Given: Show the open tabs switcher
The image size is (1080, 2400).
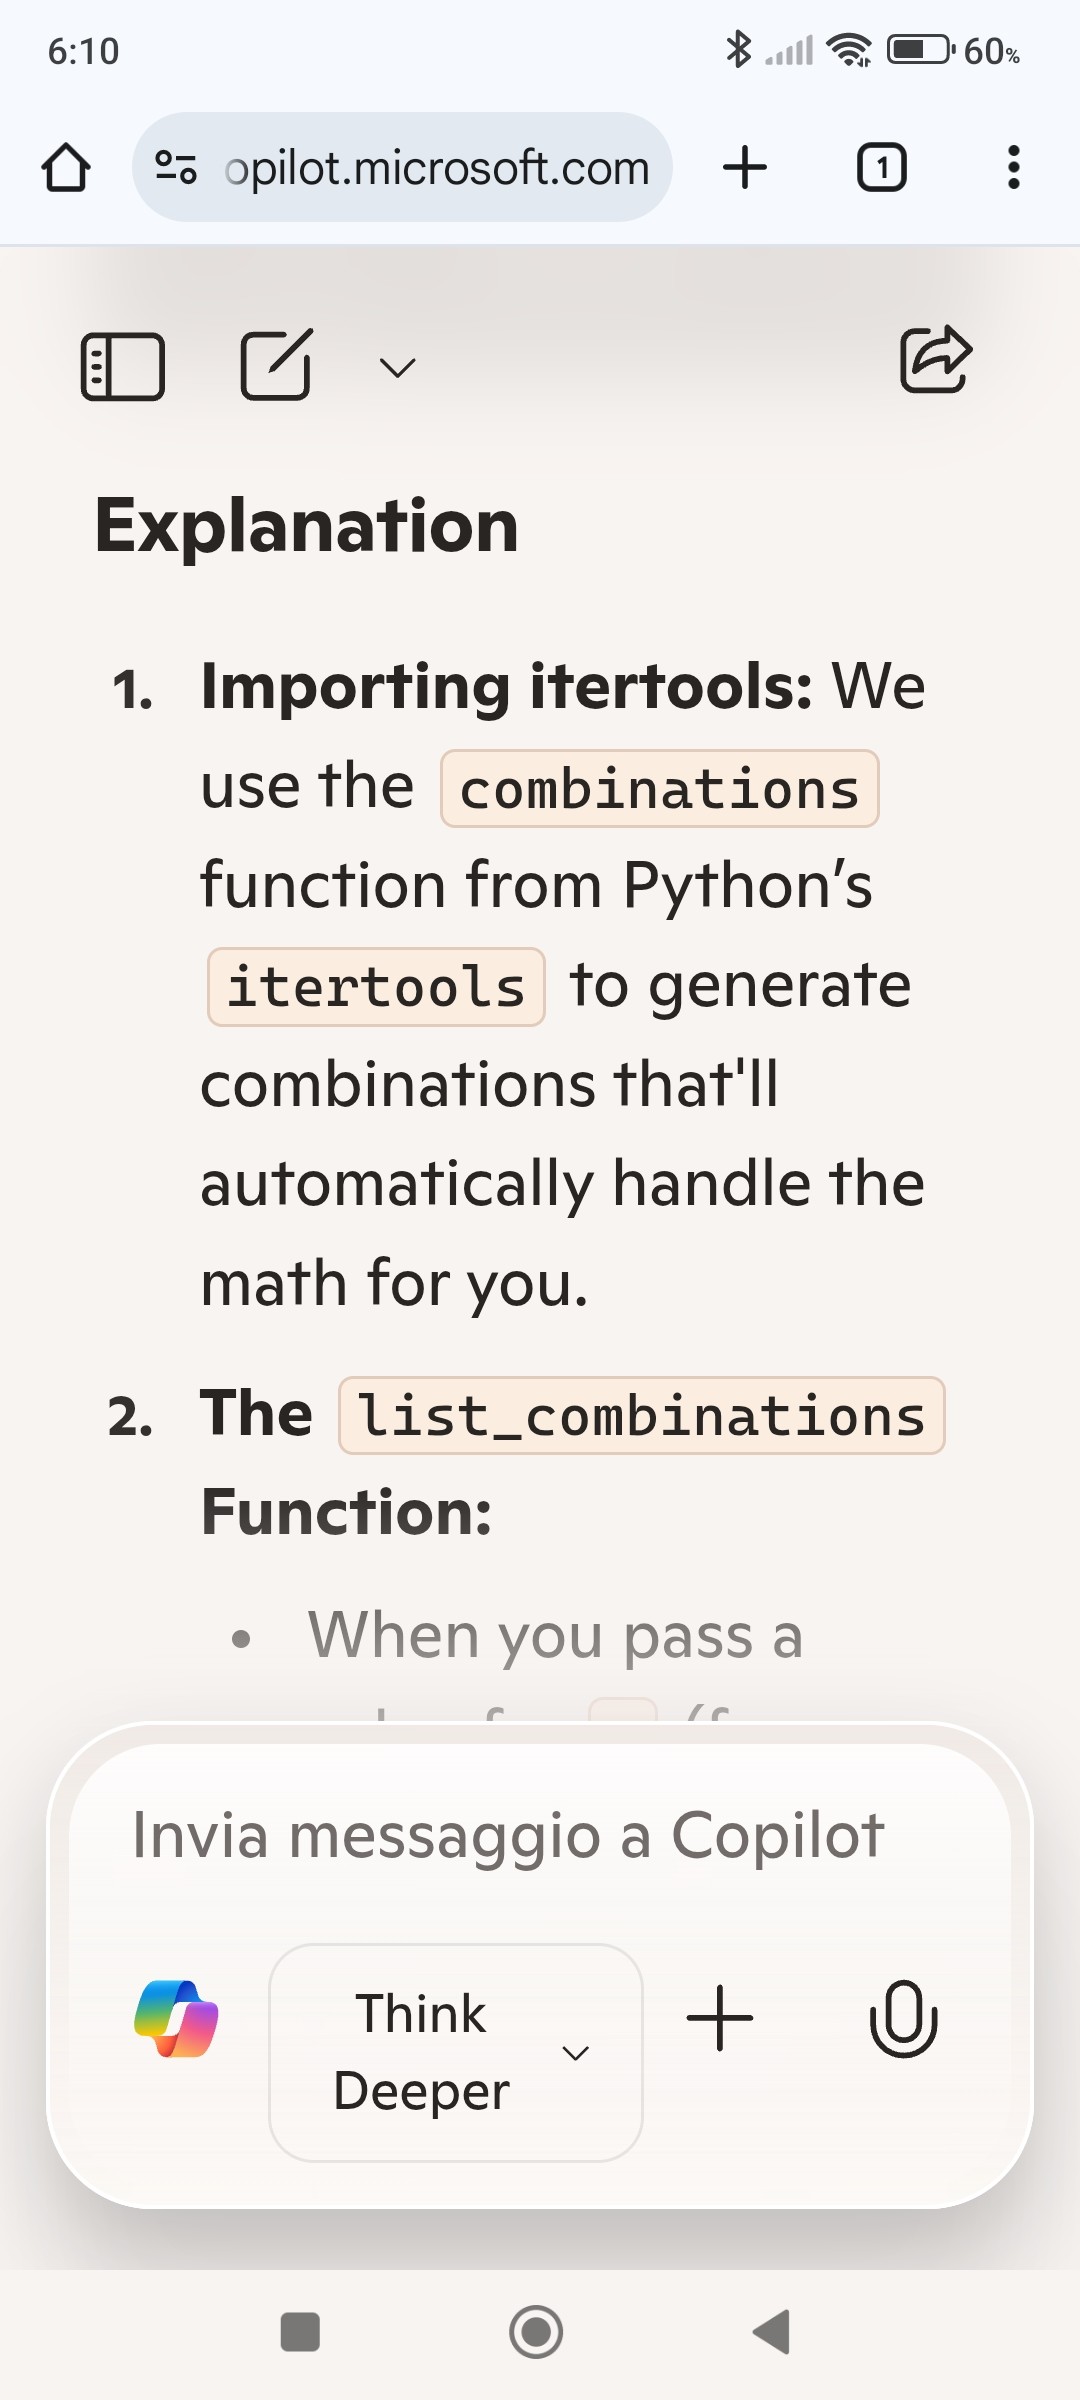Looking at the screenshot, I should [x=882, y=167].
